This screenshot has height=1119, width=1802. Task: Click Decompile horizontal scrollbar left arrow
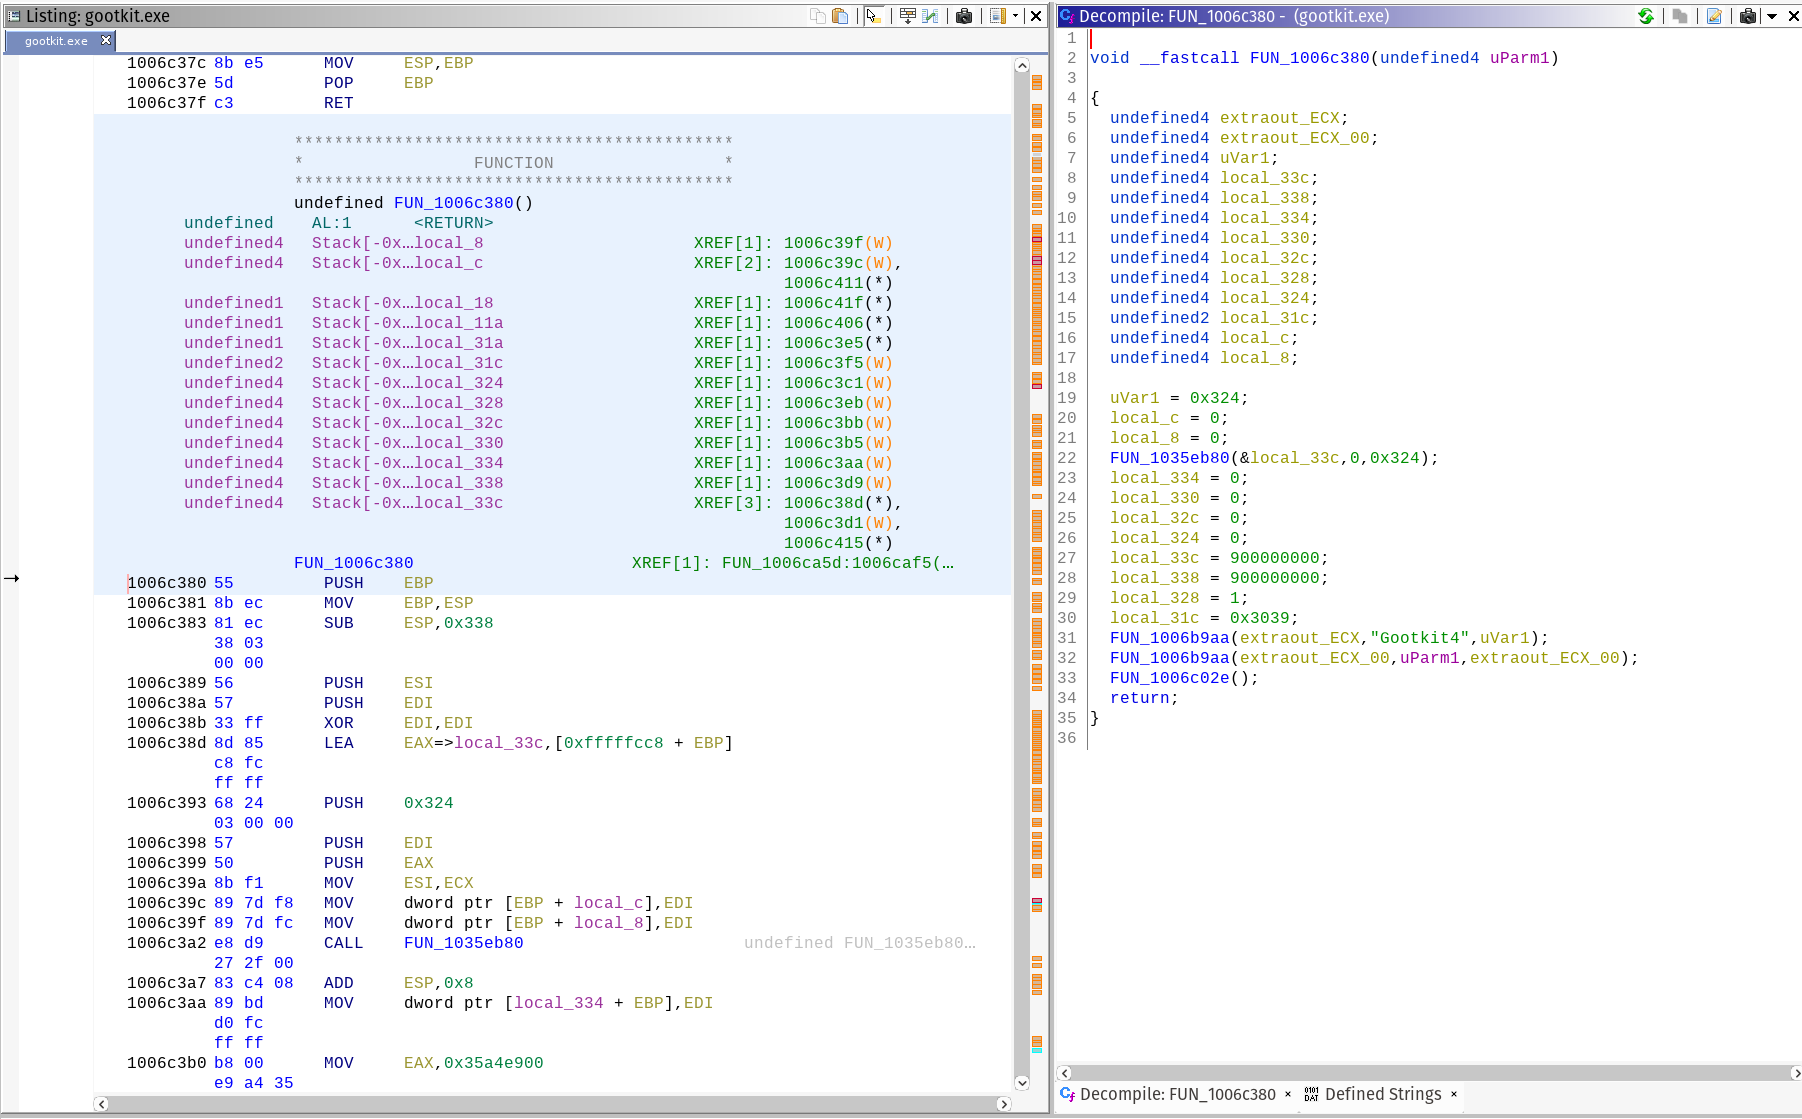coord(1065,1073)
